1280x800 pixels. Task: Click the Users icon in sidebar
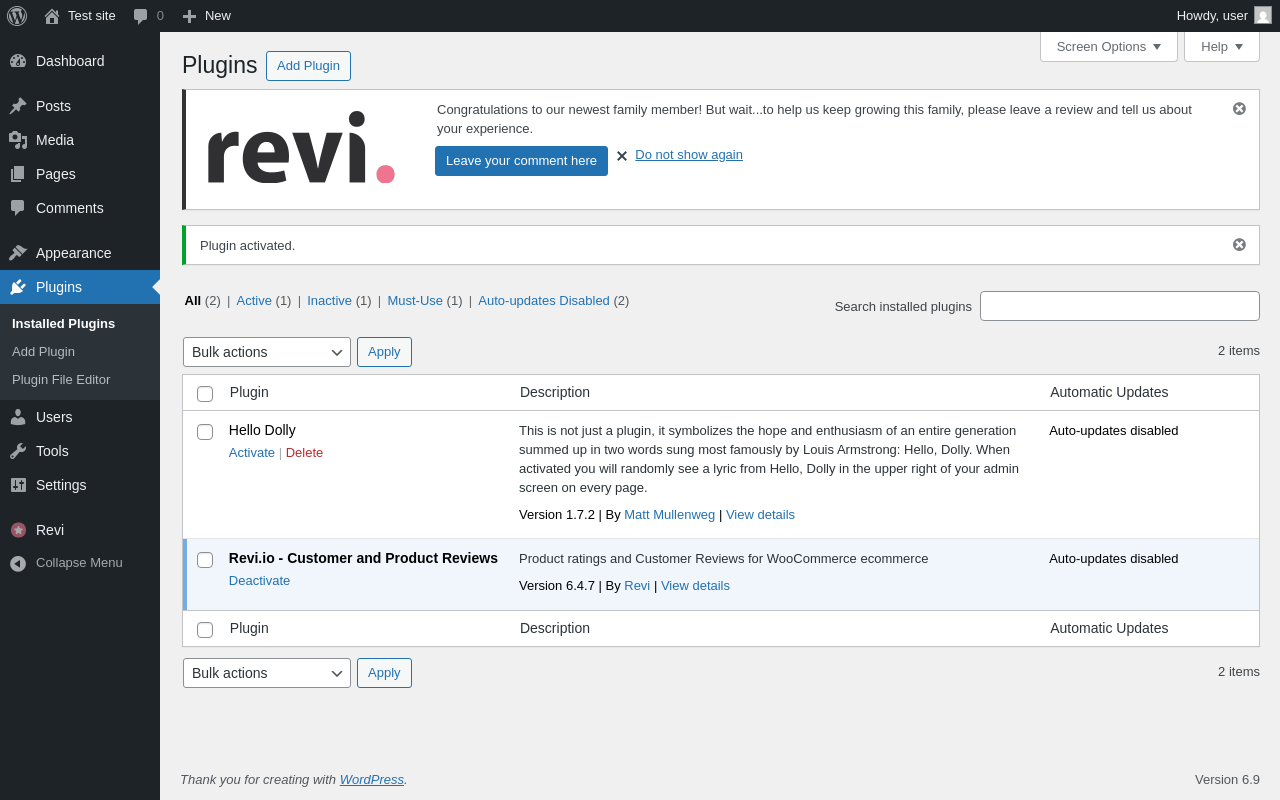coord(18,417)
